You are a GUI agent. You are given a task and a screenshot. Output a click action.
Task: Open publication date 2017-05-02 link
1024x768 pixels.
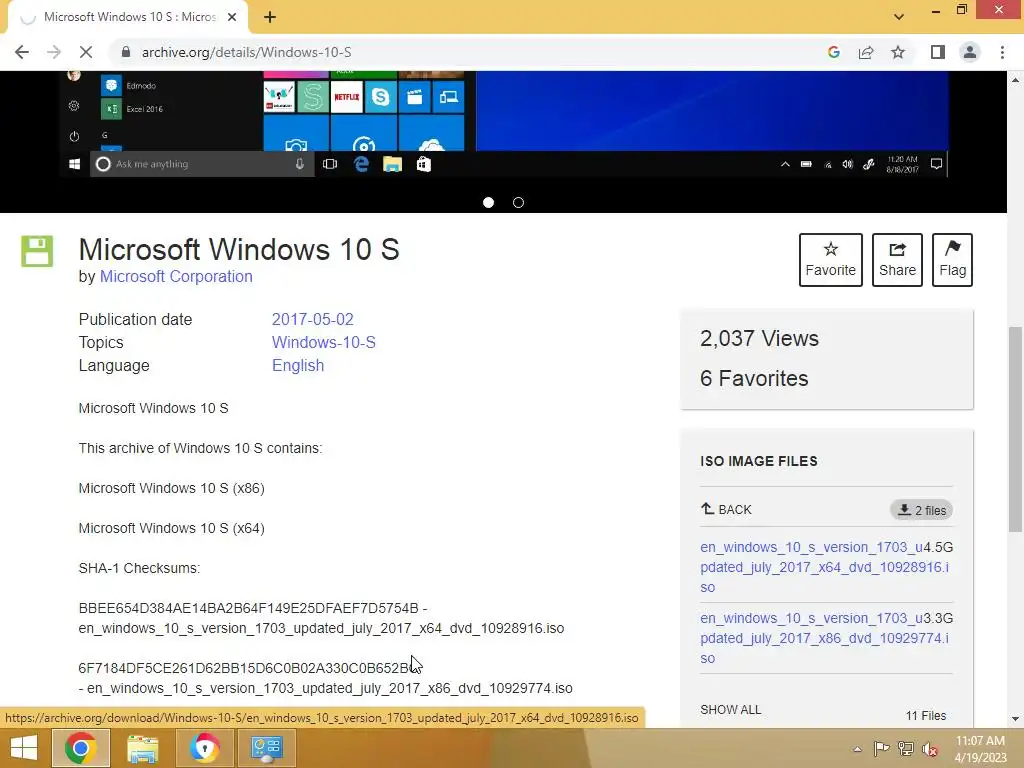312,319
